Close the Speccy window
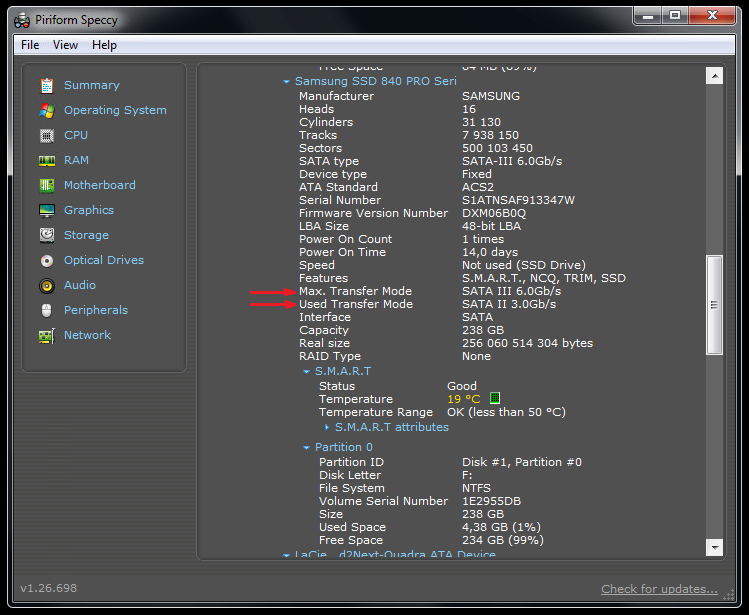Image resolution: width=749 pixels, height=615 pixels. 712,16
